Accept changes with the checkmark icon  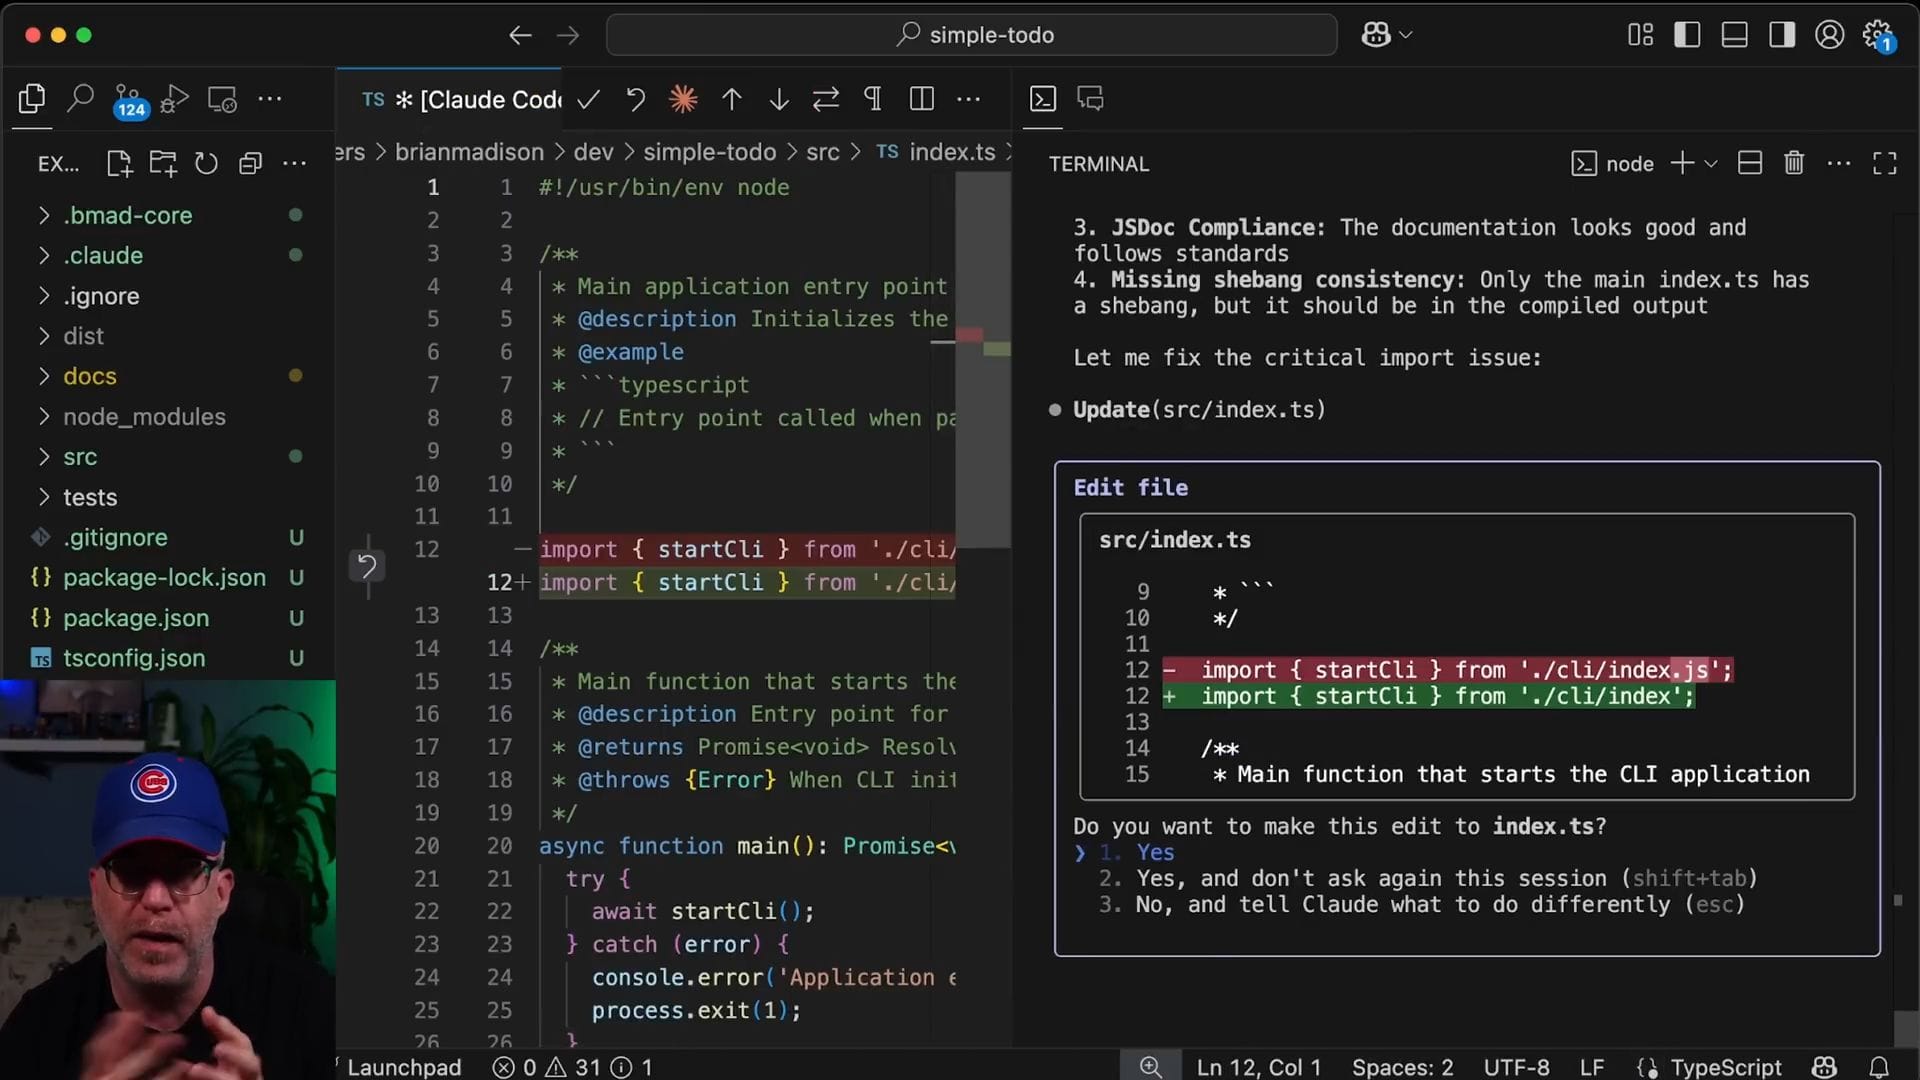[x=589, y=99]
